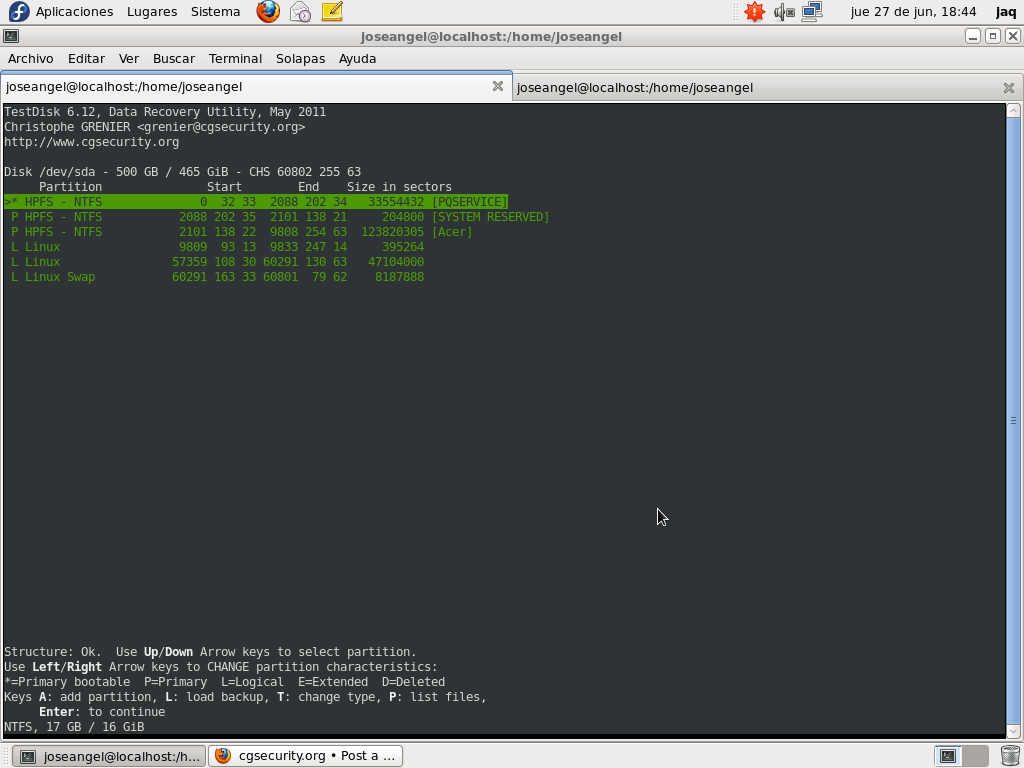The width and height of the screenshot is (1024, 768).
Task: Close the second terminal tab
Action: point(1008,88)
